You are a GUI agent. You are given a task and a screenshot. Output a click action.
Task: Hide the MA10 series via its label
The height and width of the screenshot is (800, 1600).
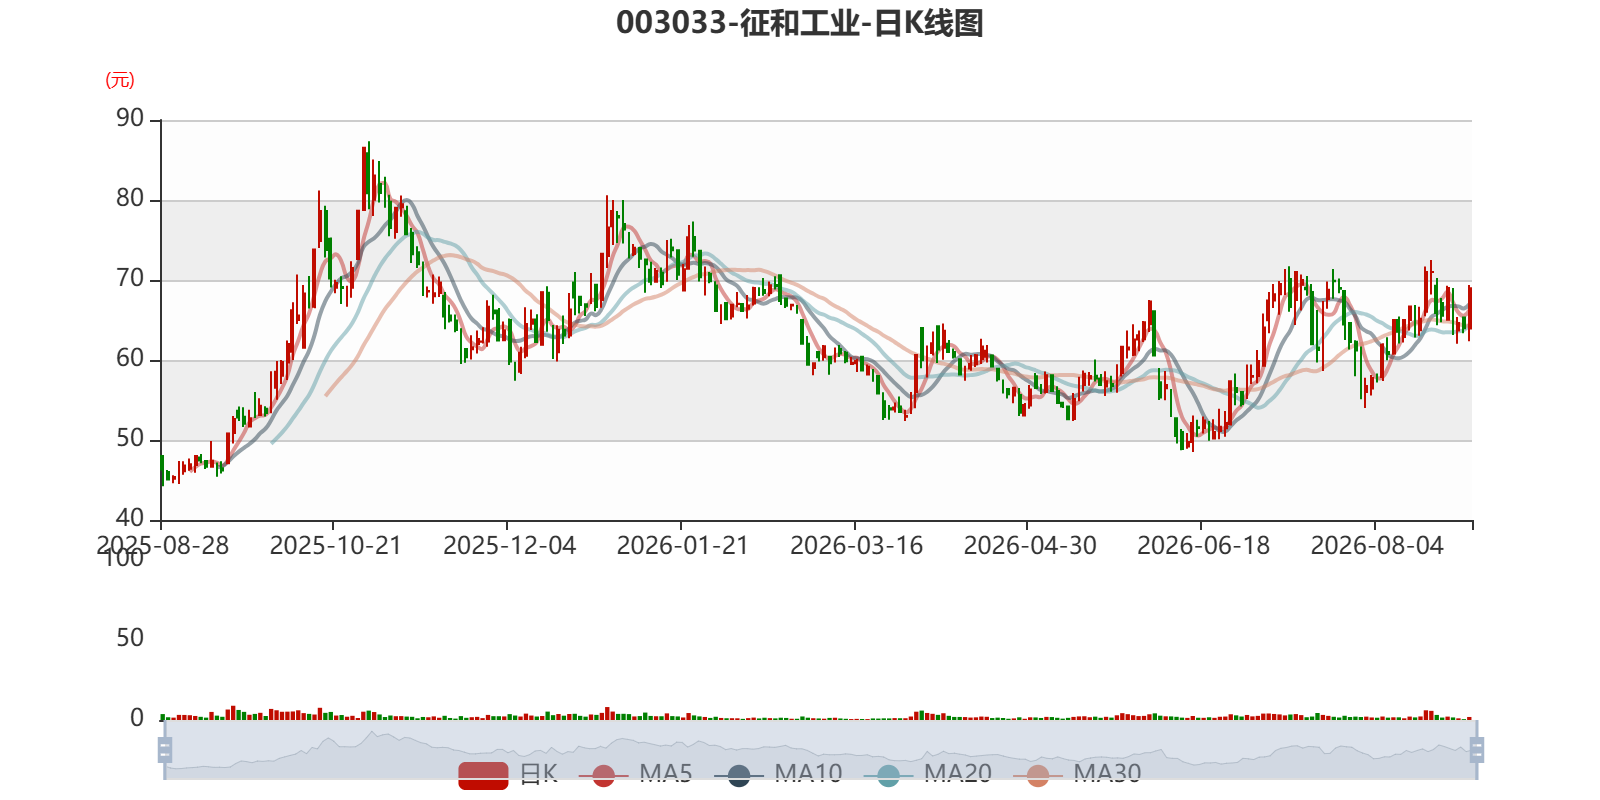[x=808, y=774]
